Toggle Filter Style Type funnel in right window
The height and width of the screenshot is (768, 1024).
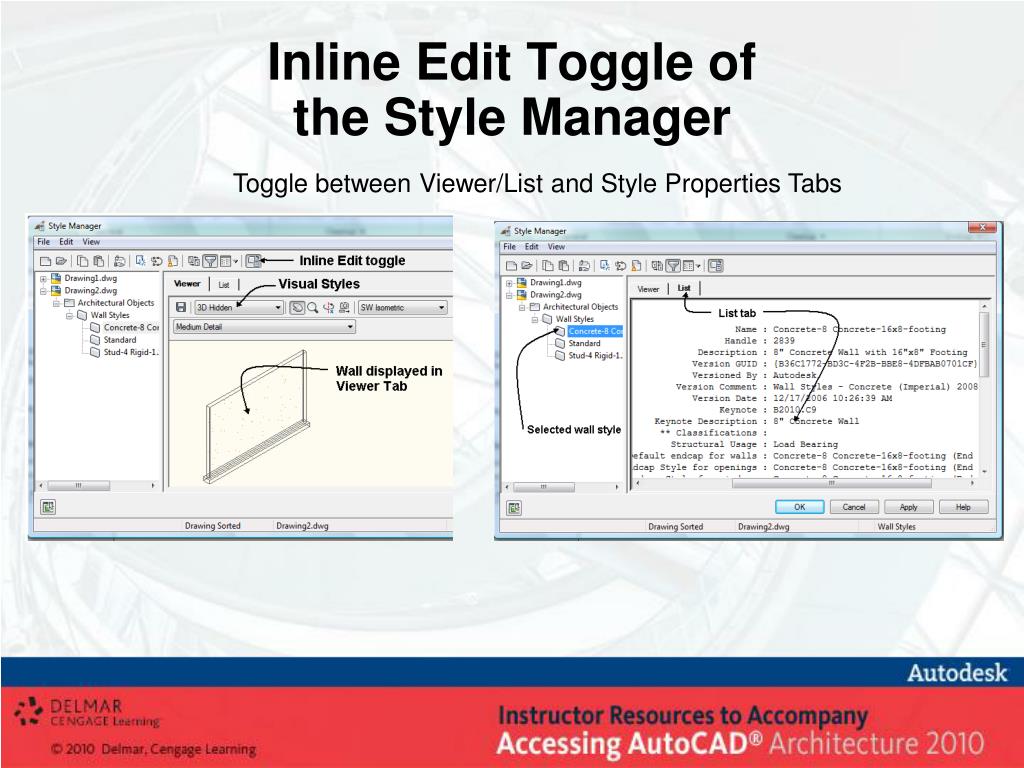673,266
